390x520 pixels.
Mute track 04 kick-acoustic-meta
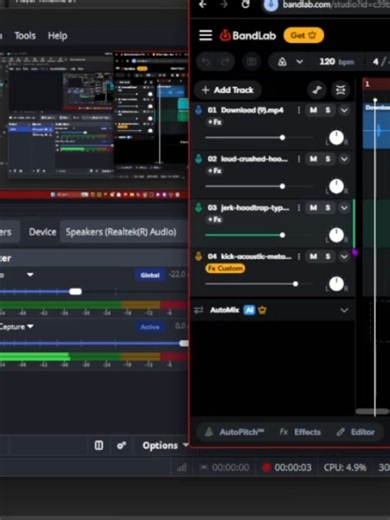[313, 256]
